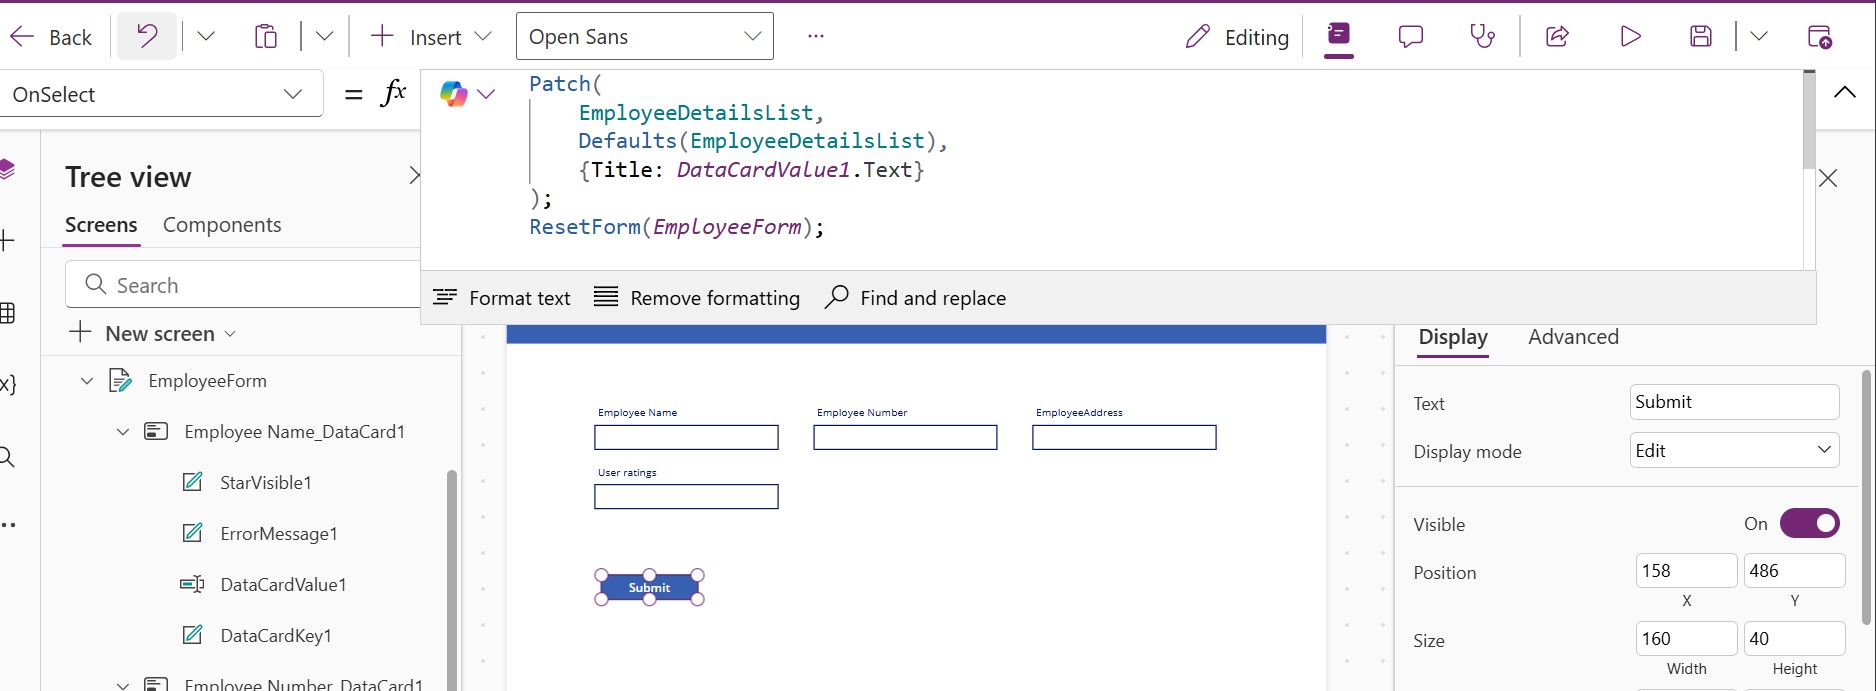Switch to the Advanced tab

pos(1573,337)
